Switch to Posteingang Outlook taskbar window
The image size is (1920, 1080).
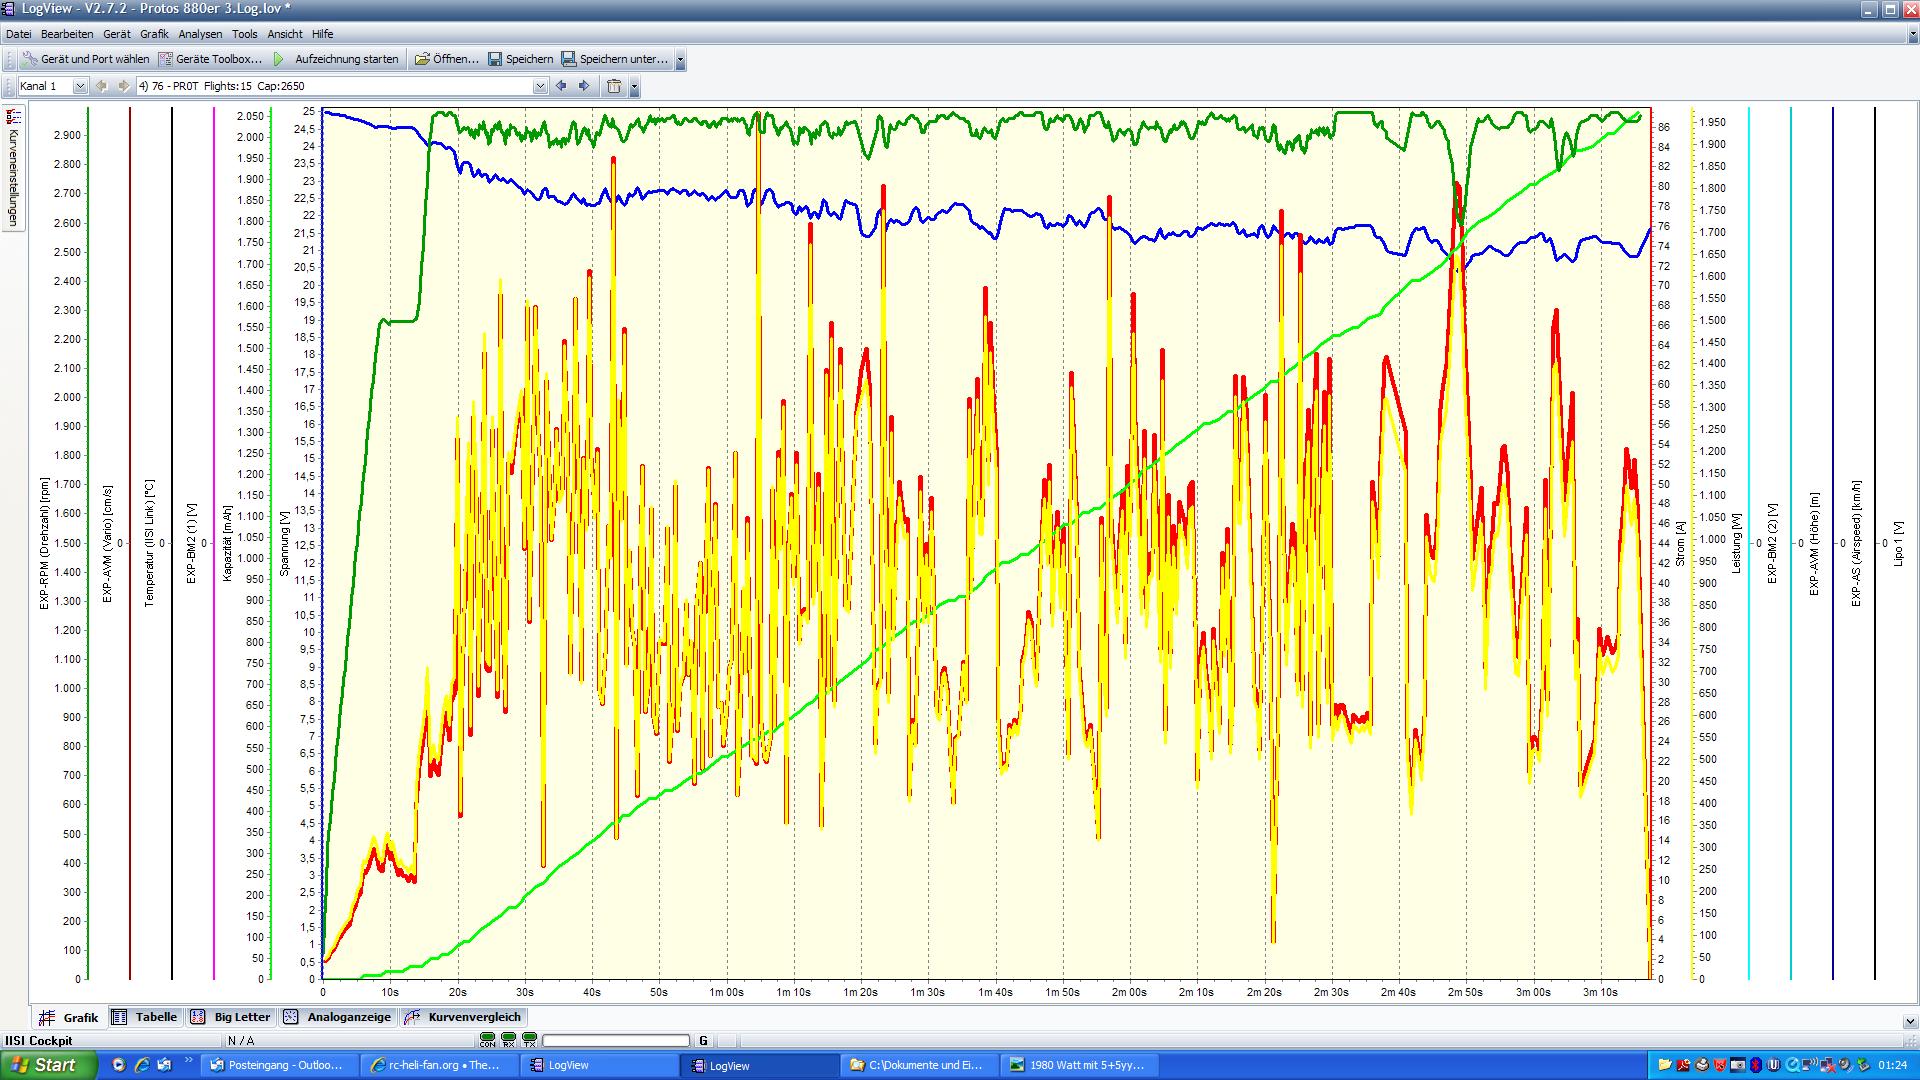(x=278, y=1065)
